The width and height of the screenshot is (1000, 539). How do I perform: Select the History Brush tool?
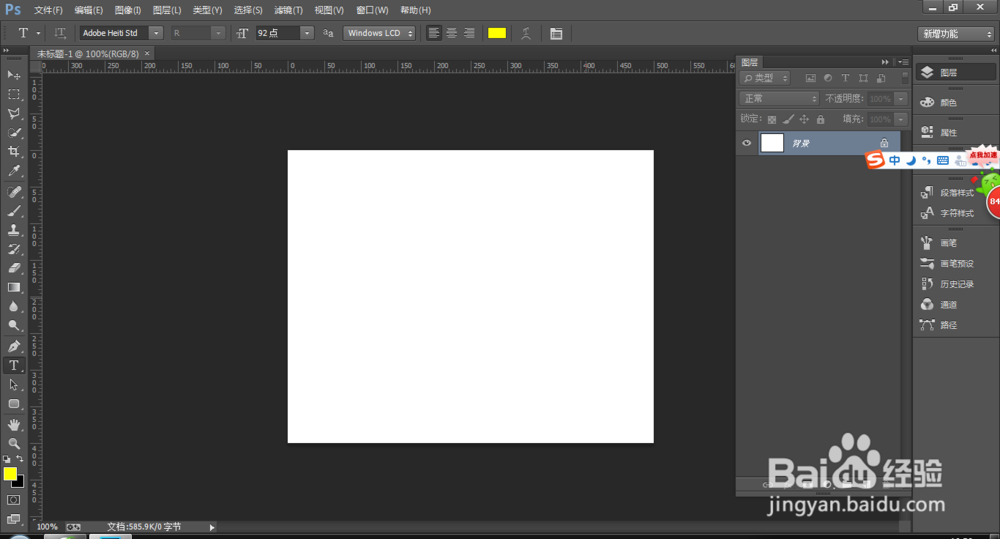coord(13,249)
